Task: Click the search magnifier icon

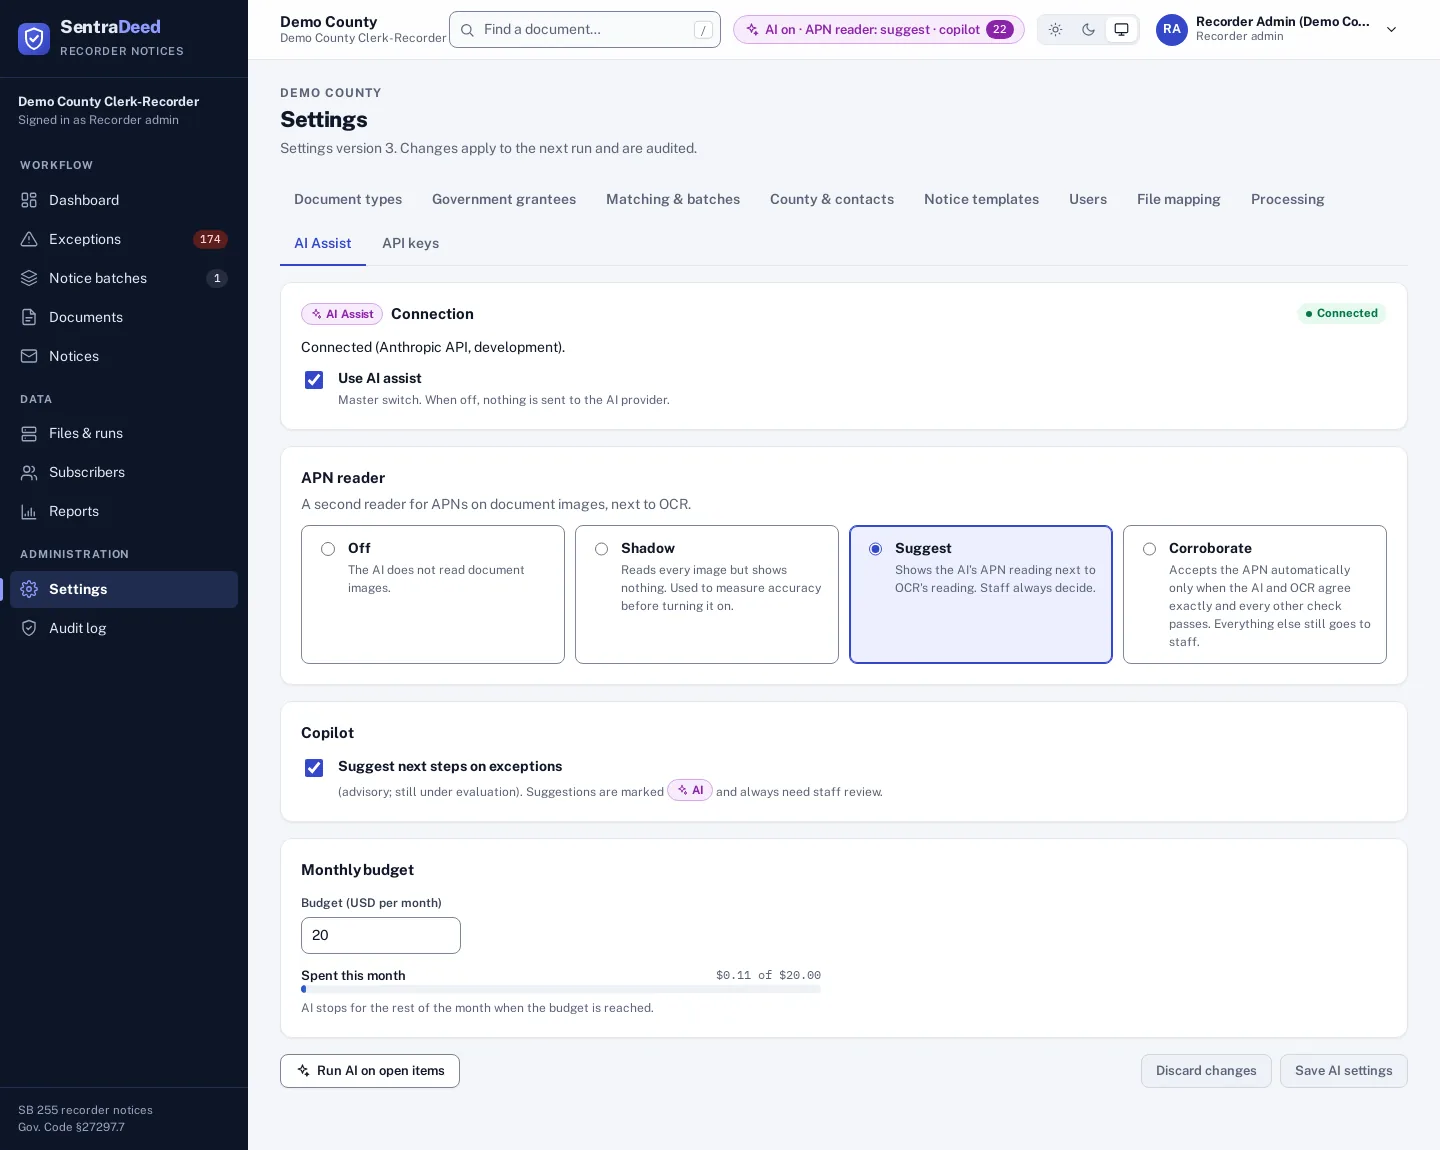Action: (x=467, y=30)
